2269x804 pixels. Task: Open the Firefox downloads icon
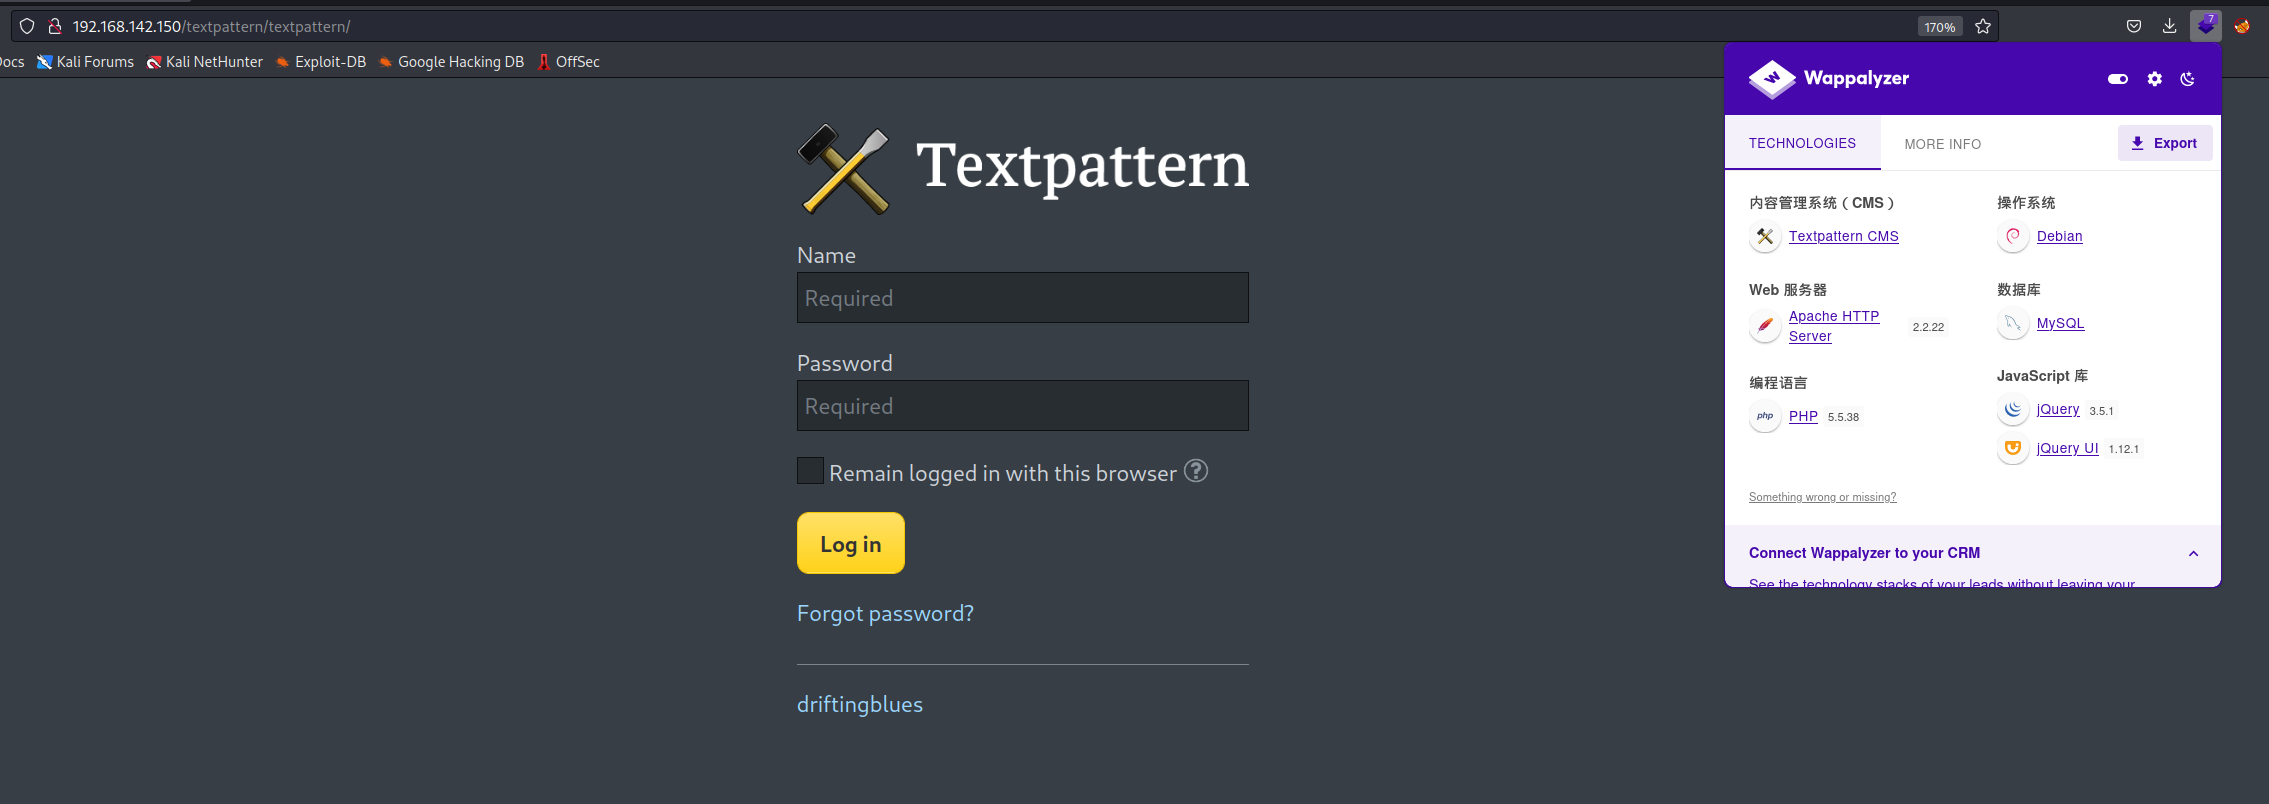pos(2169,26)
